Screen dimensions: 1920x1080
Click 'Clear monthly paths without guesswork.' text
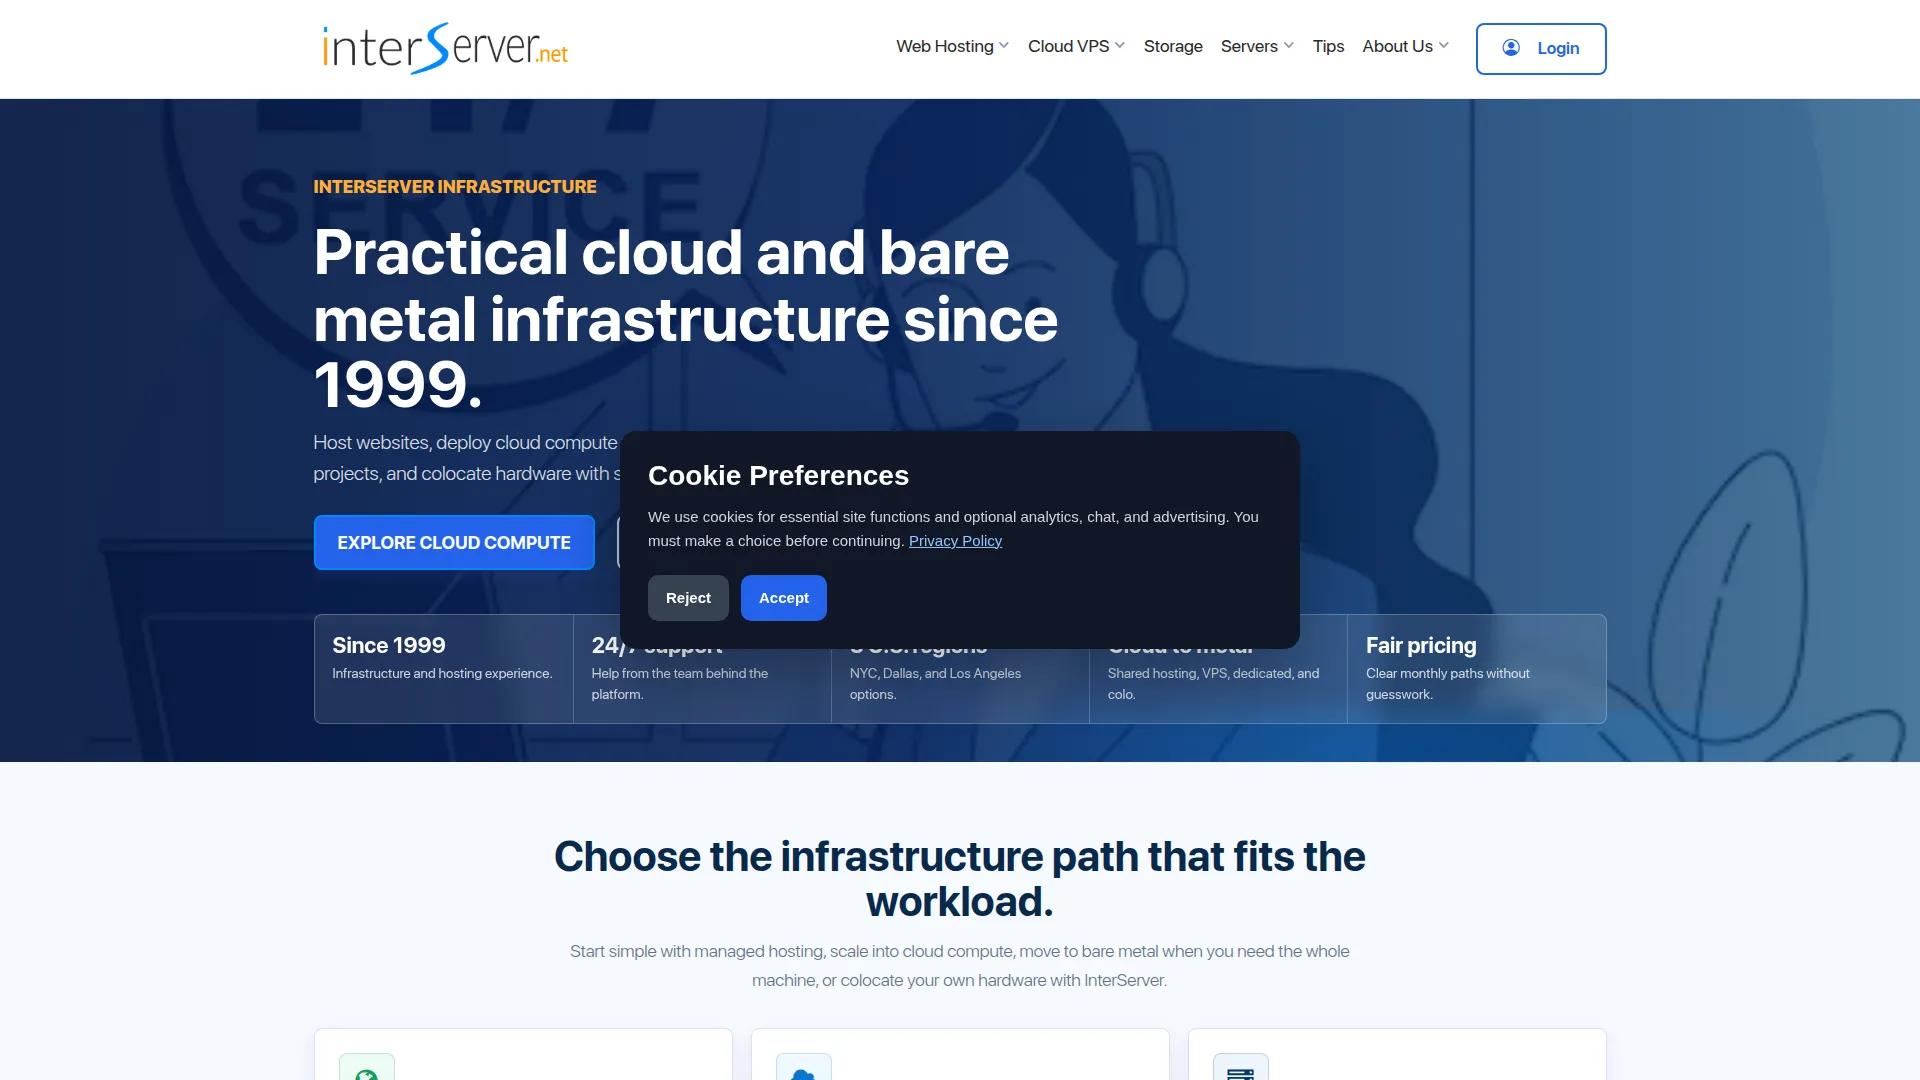coord(1448,684)
